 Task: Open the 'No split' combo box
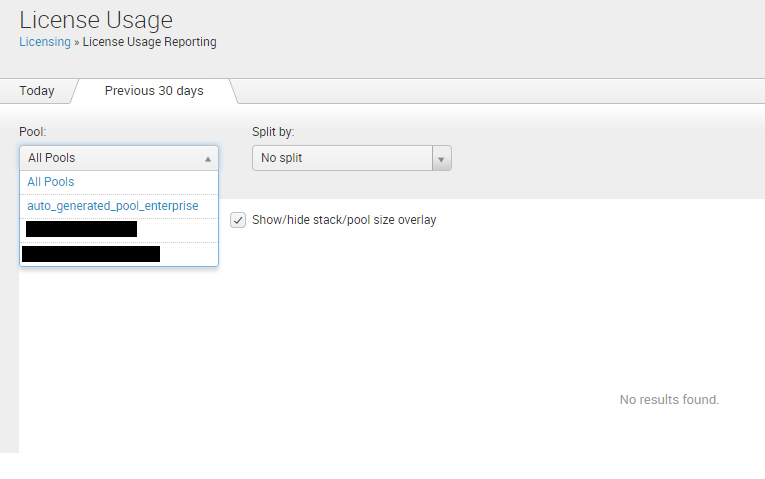(341, 158)
